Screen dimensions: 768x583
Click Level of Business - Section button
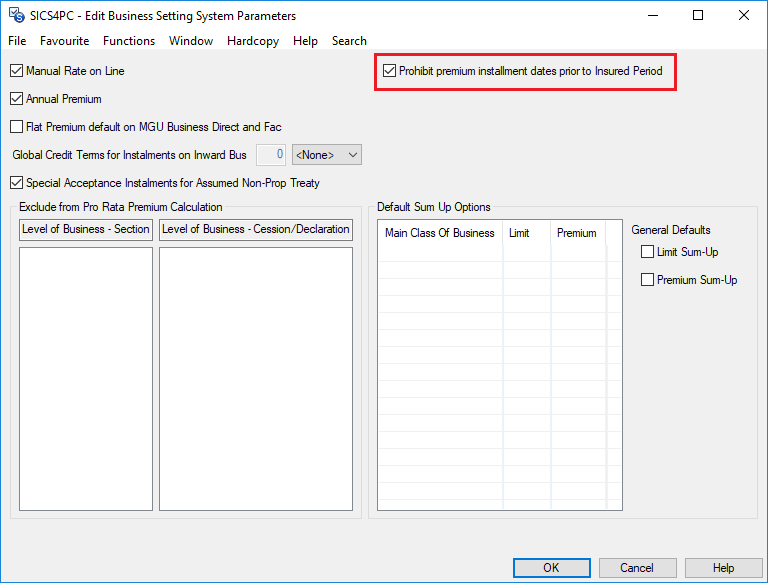86,229
